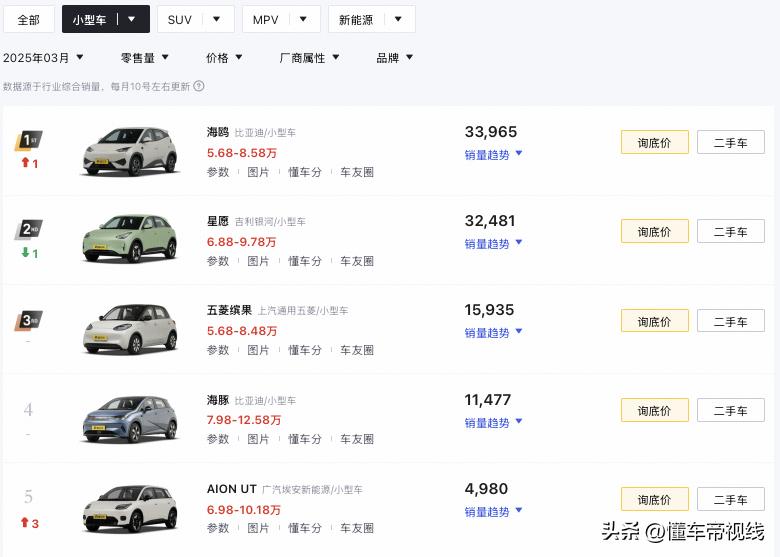Open the 海鸥 car thumbnail image

129,151
